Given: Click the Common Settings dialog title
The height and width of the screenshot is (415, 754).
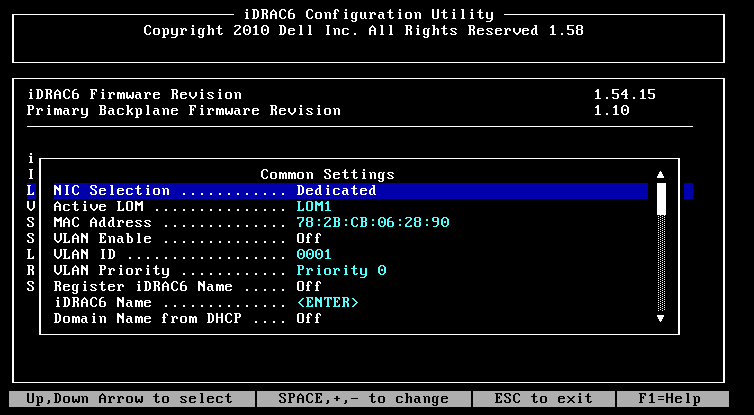Looking at the screenshot, I should click(x=327, y=174).
